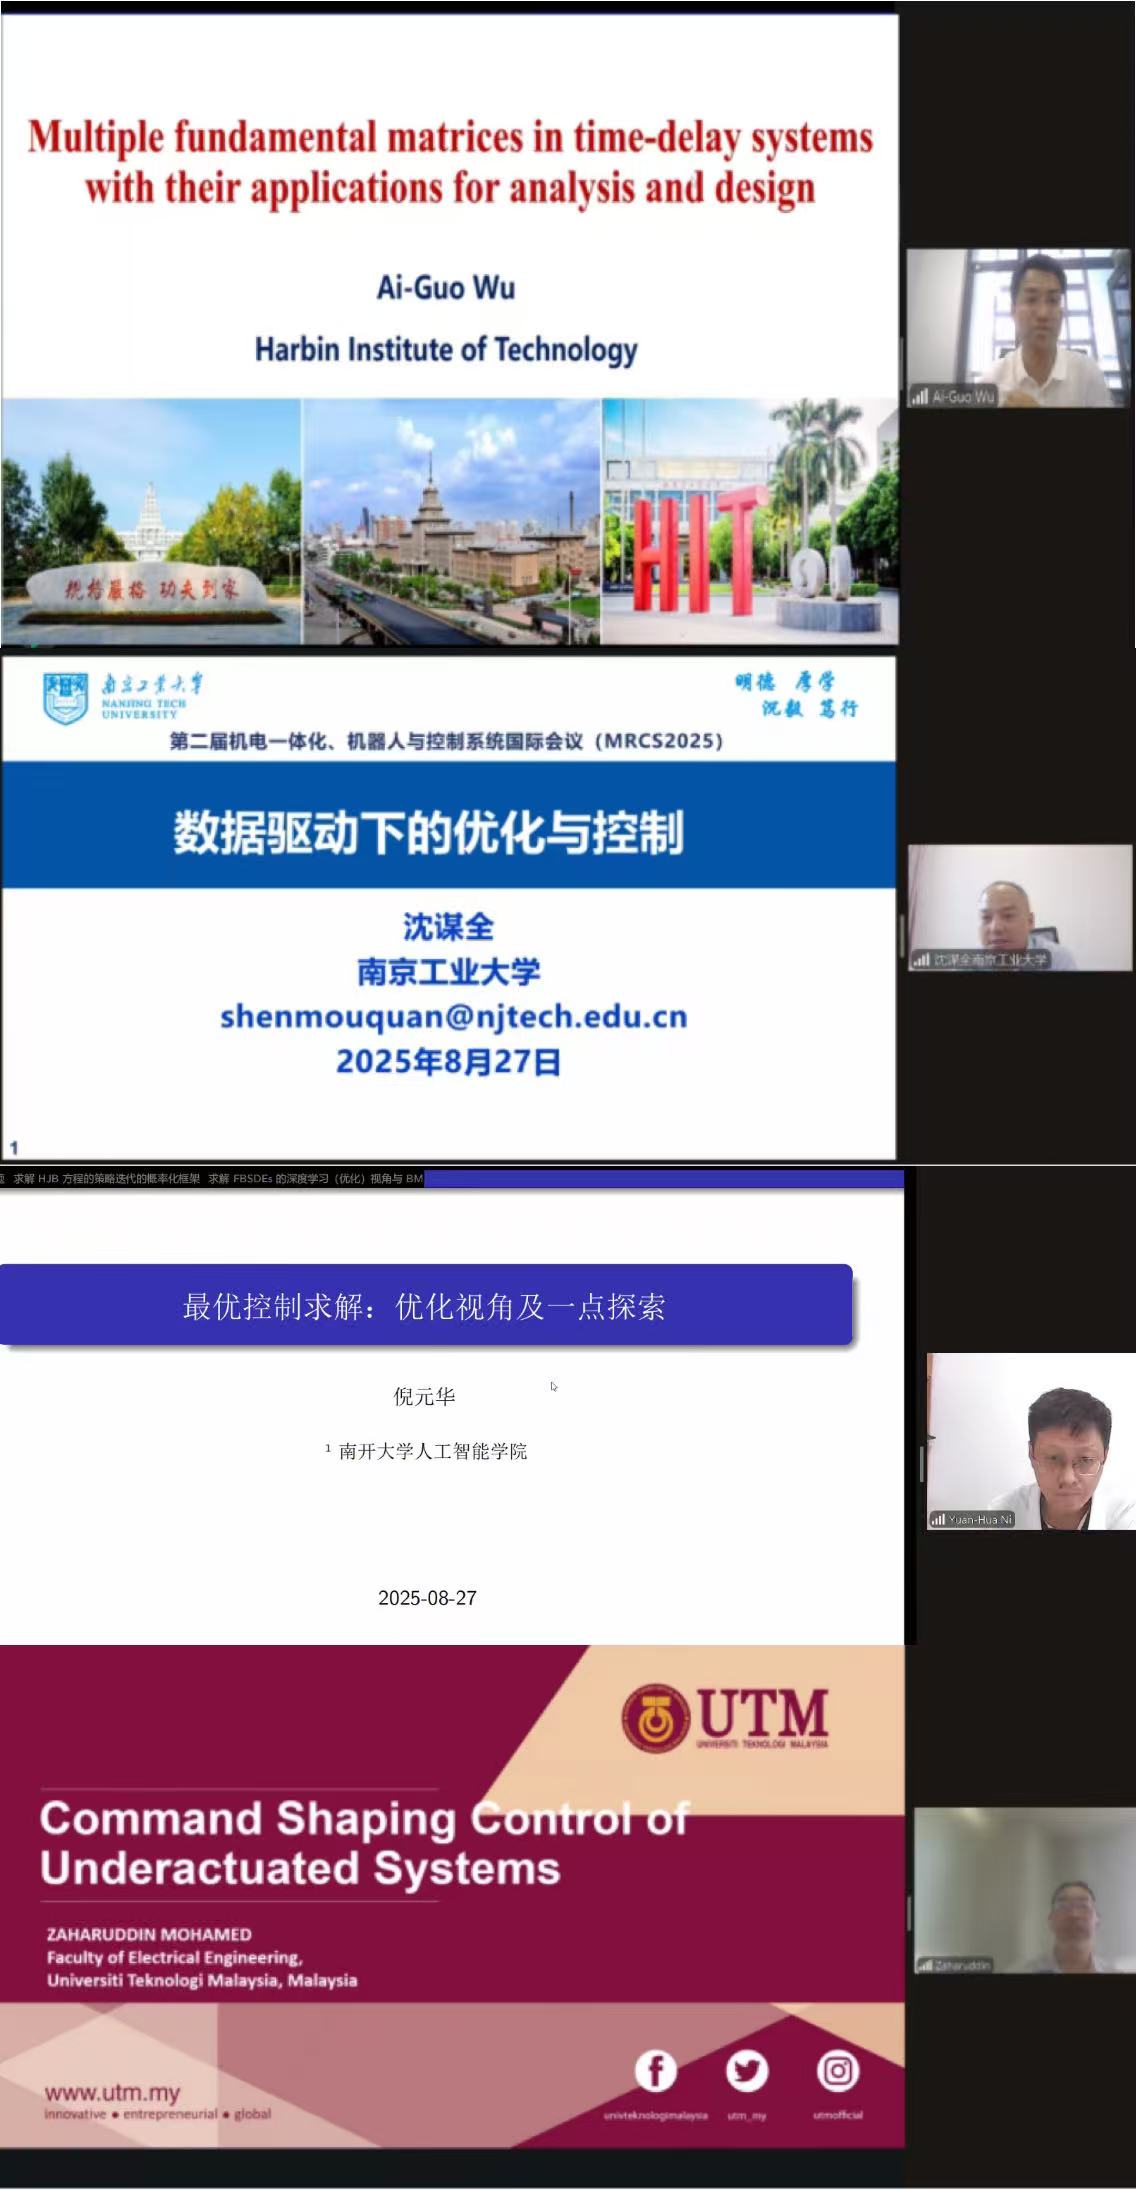Screen dimensions: 1136x2190
Task: Click the shenmouquan@njtech.edu.cn email address
Action: tap(454, 1016)
